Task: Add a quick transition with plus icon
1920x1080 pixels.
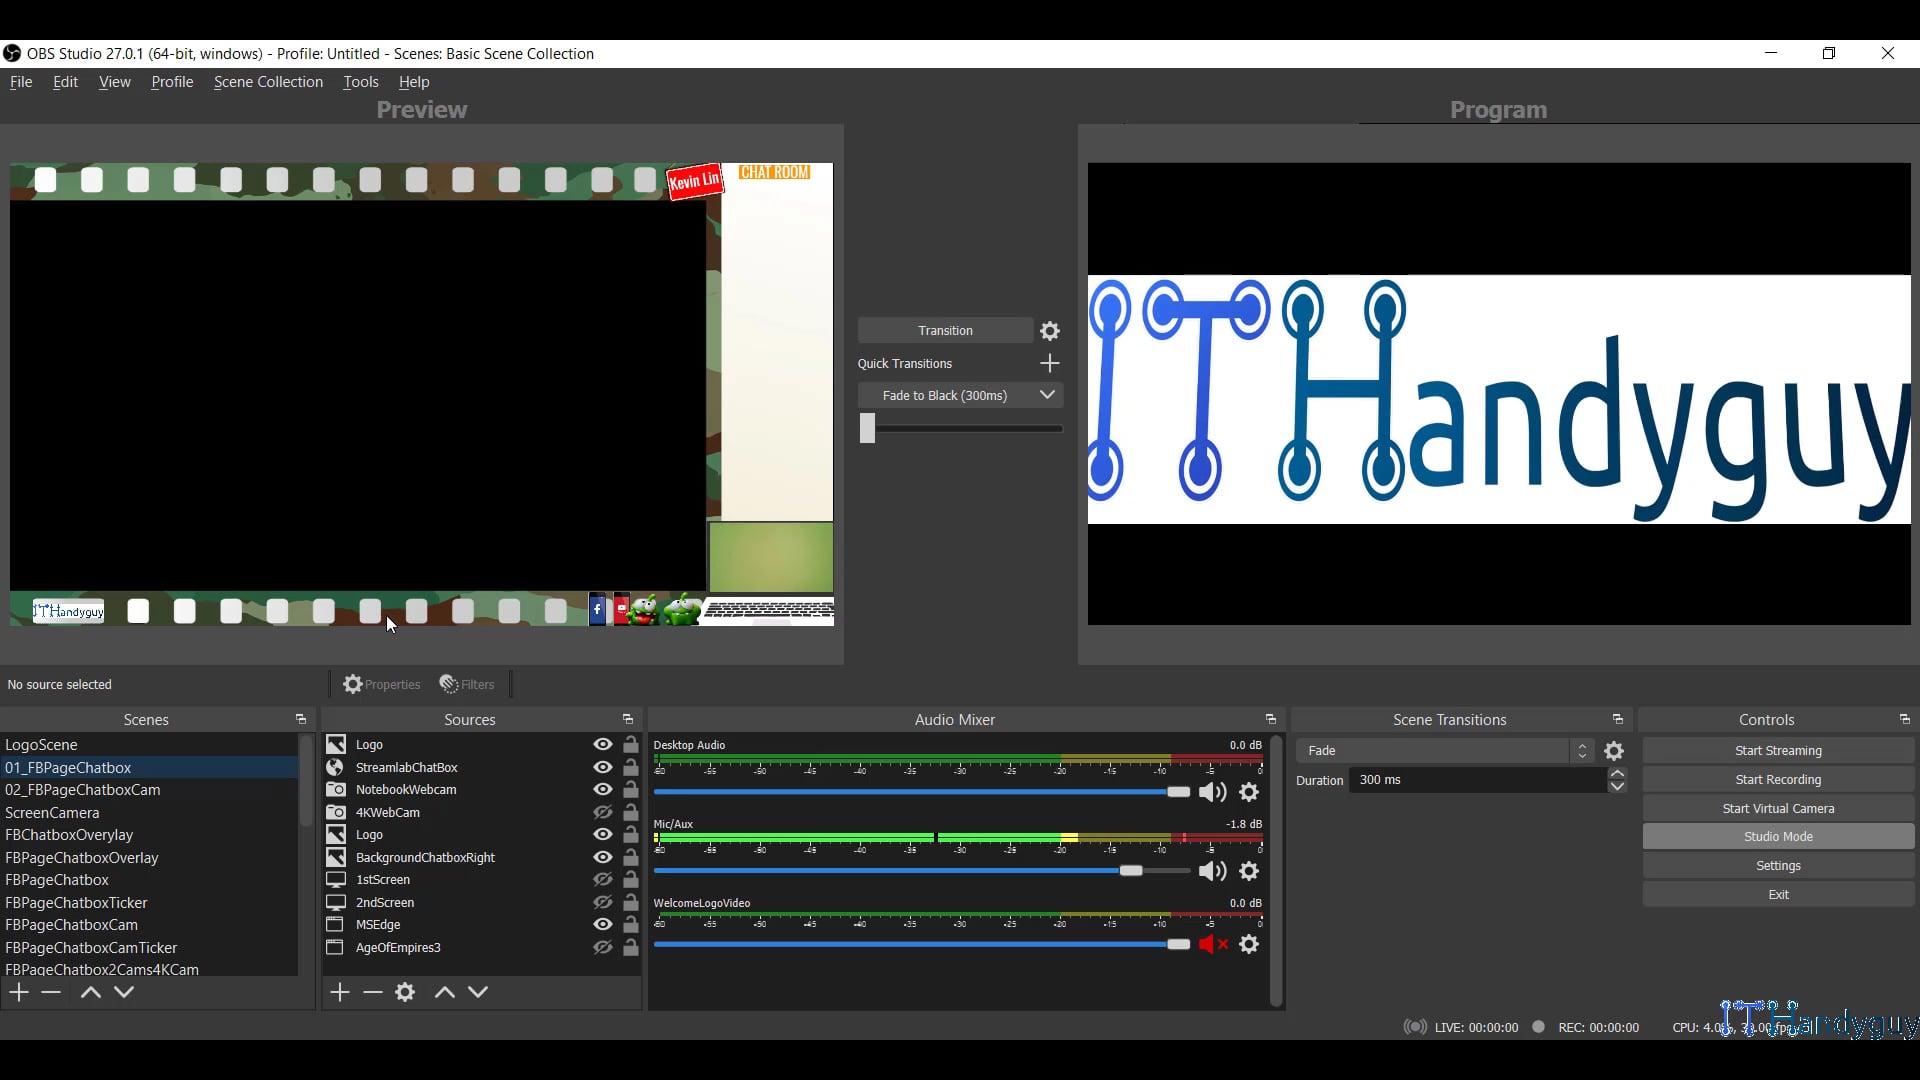Action: pyautogui.click(x=1049, y=364)
